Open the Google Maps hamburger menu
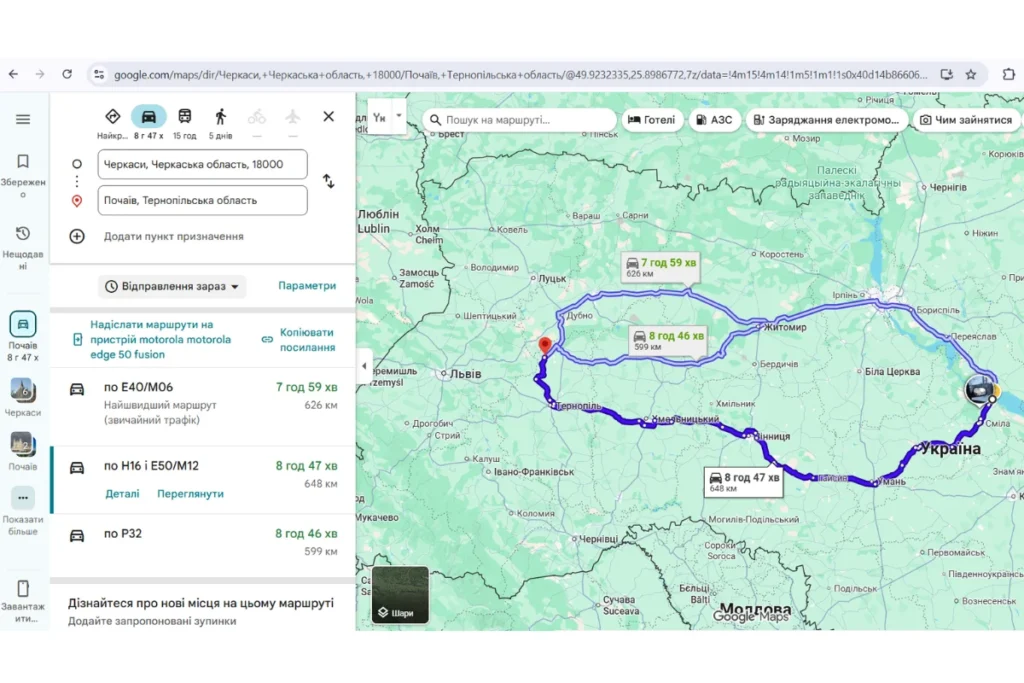The height and width of the screenshot is (683, 1024). [23, 119]
